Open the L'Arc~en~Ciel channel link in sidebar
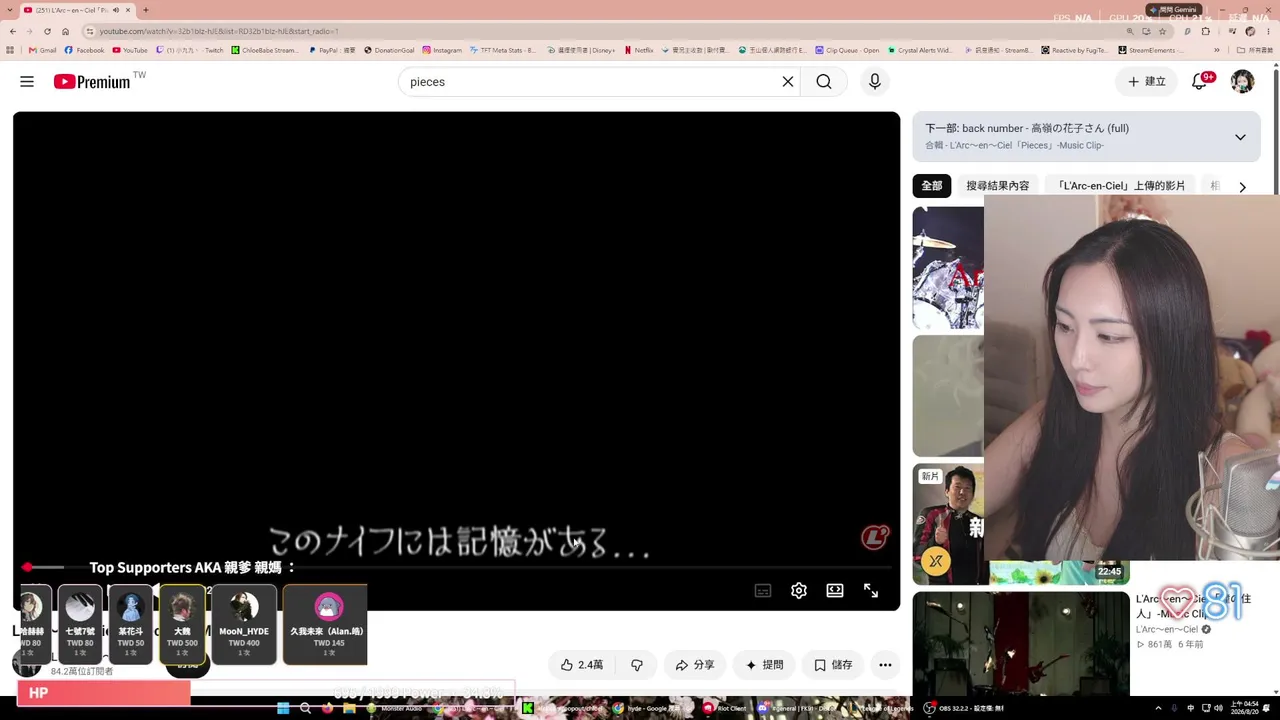This screenshot has width=1280, height=720. pos(1167,630)
